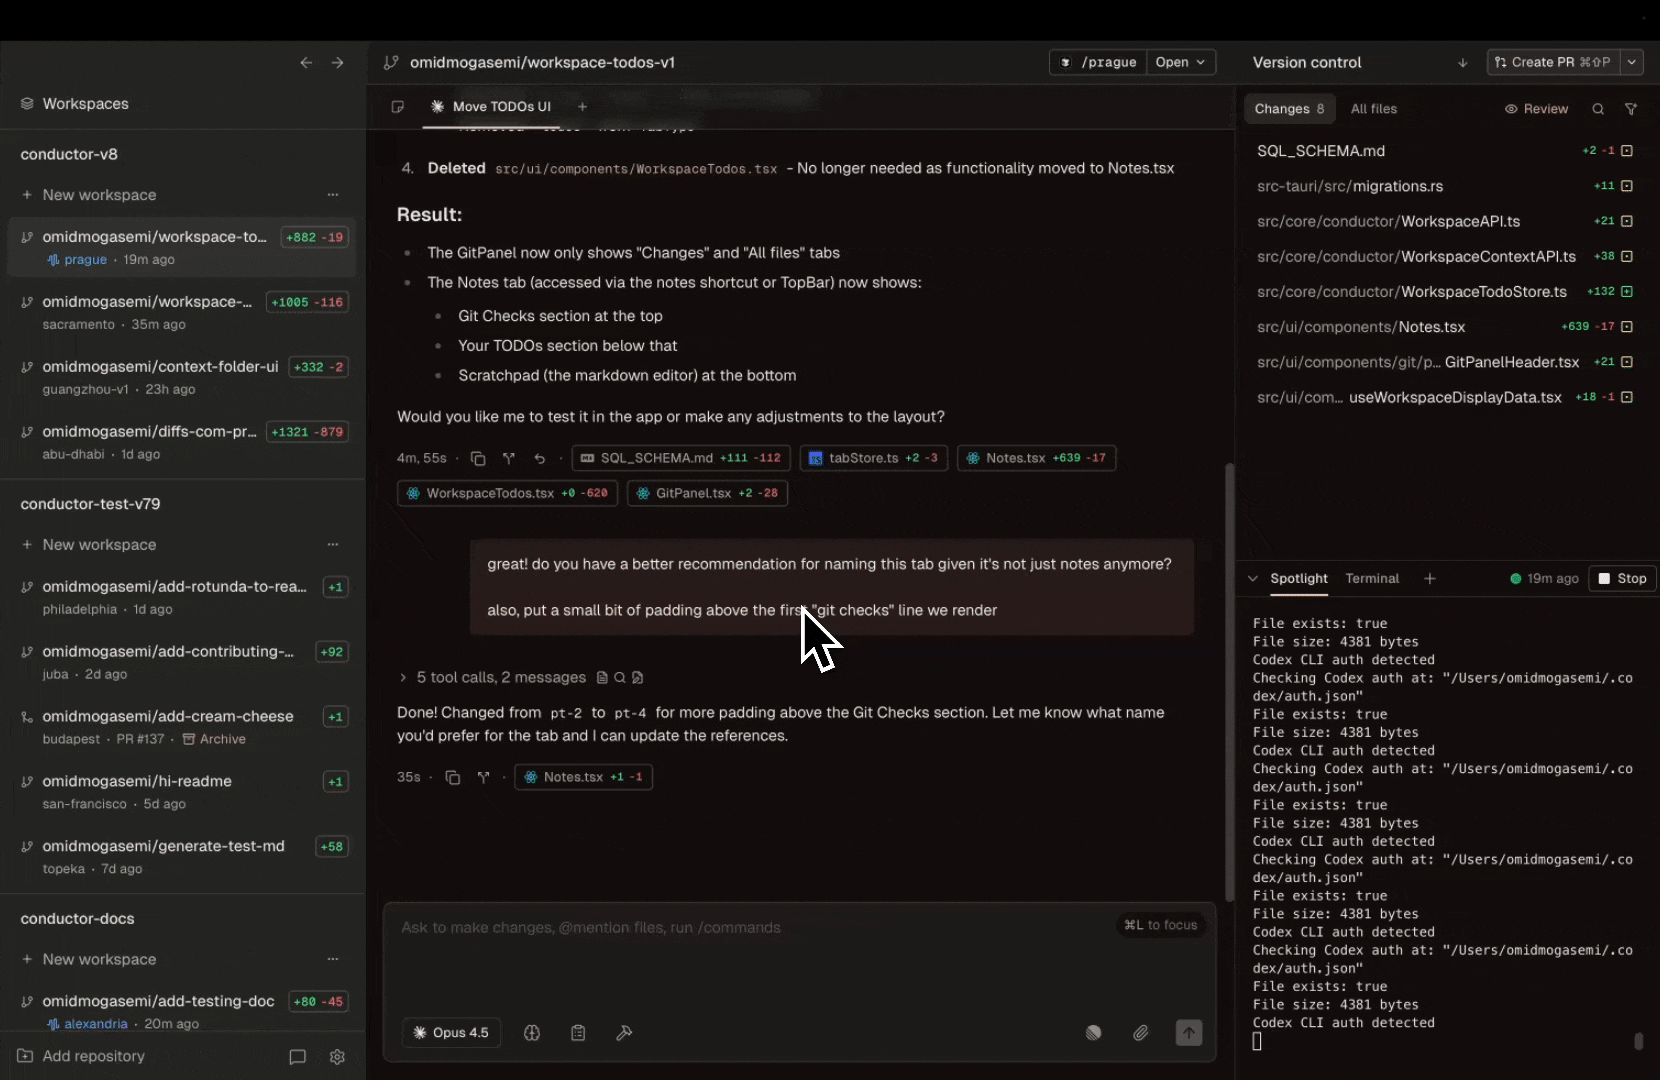
Task: Stop the running Spotlight process
Action: 1622,578
